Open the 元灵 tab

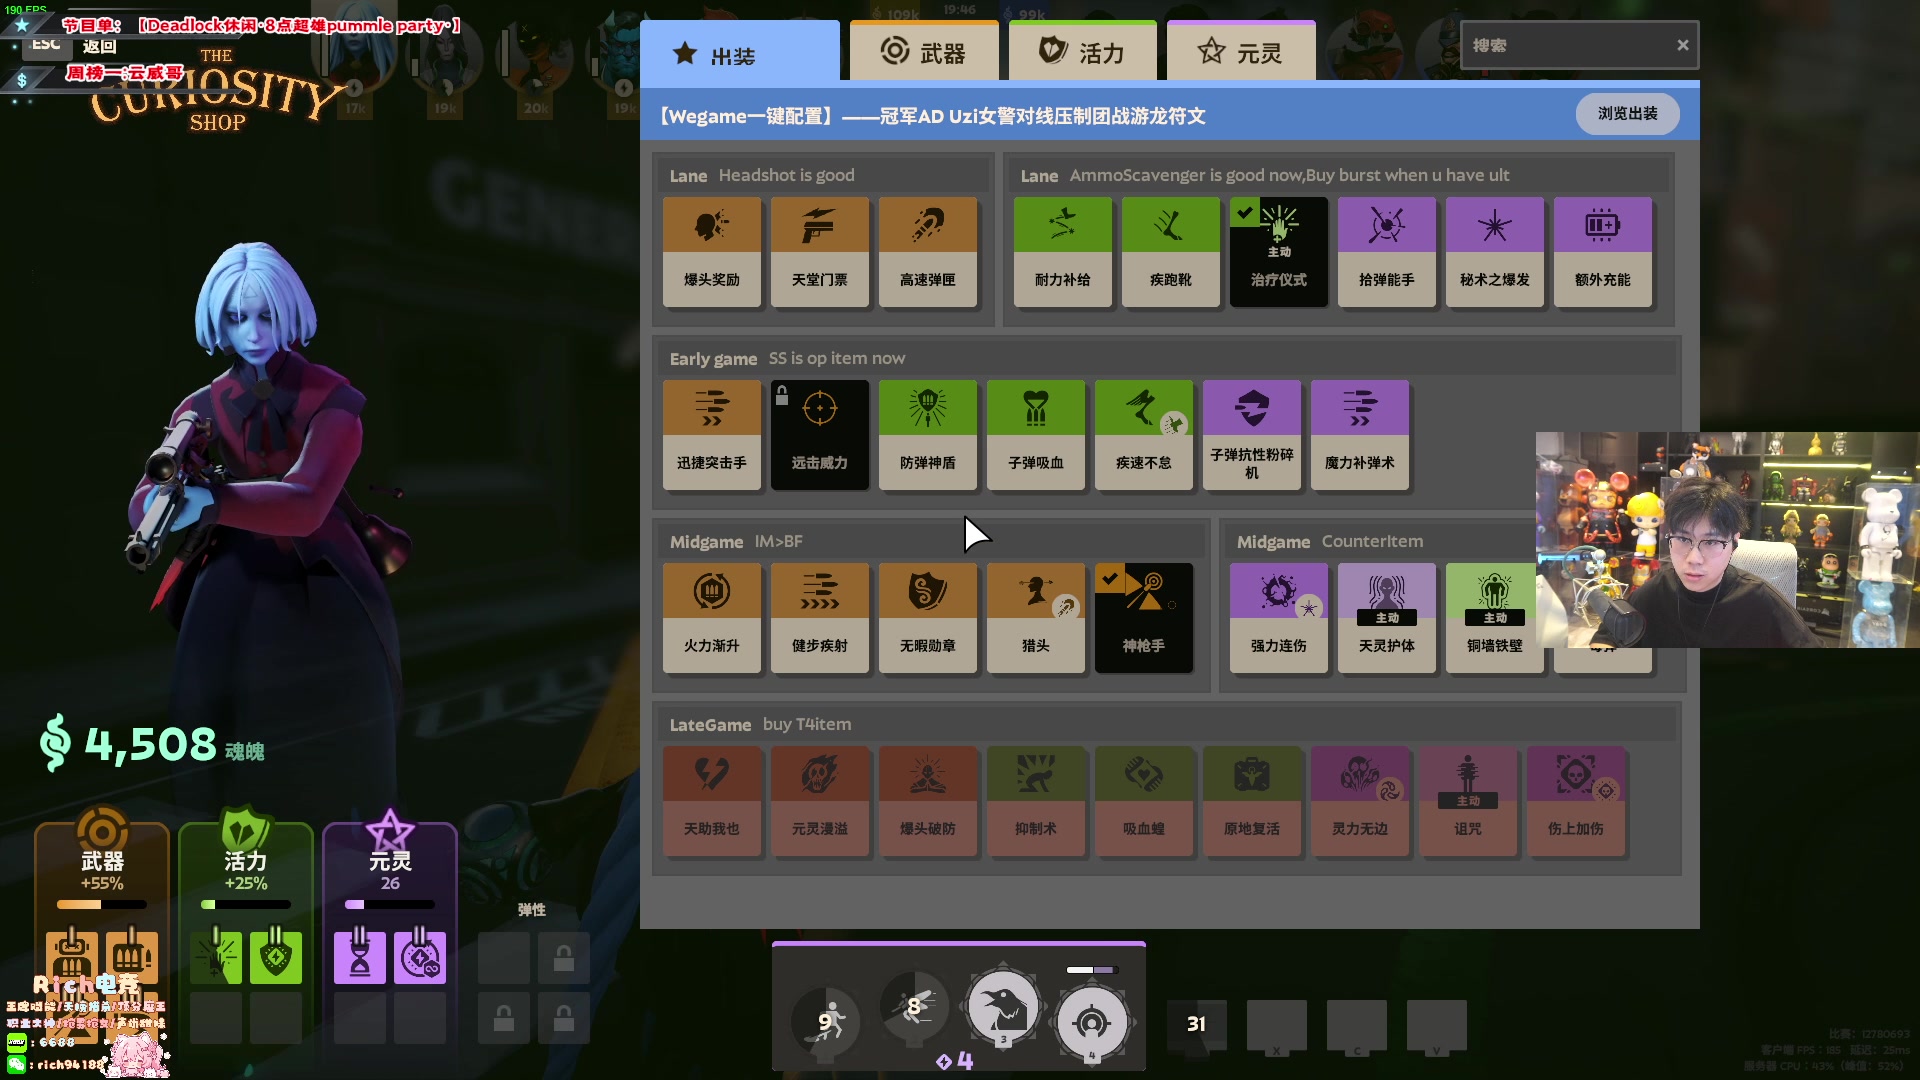click(x=1240, y=52)
